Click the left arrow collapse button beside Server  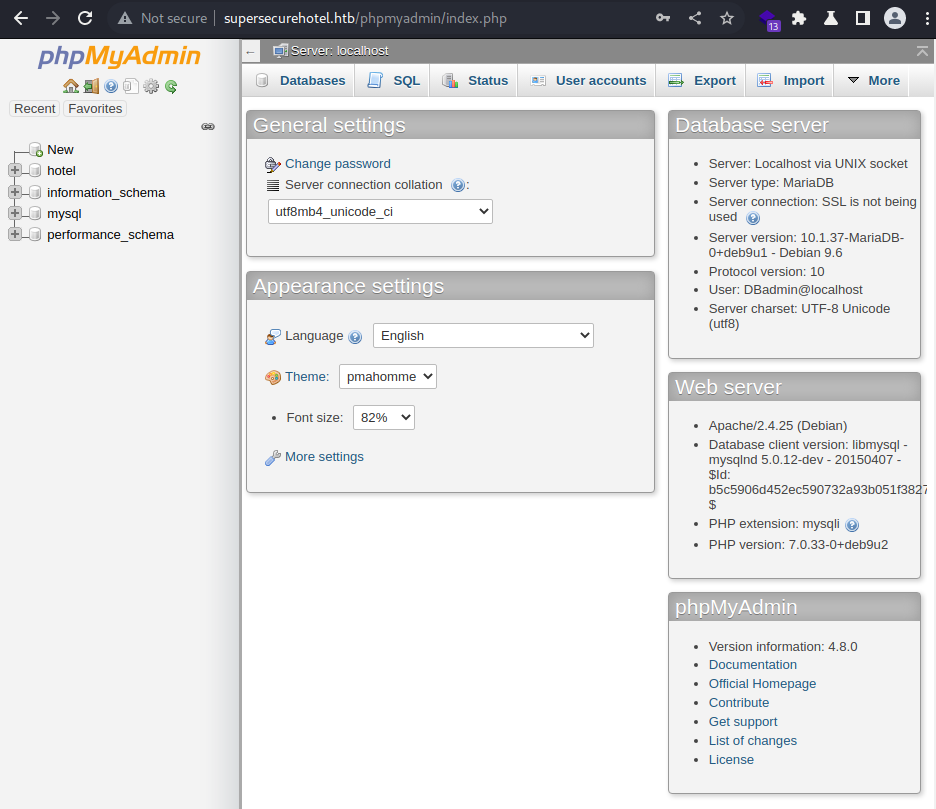251,53
